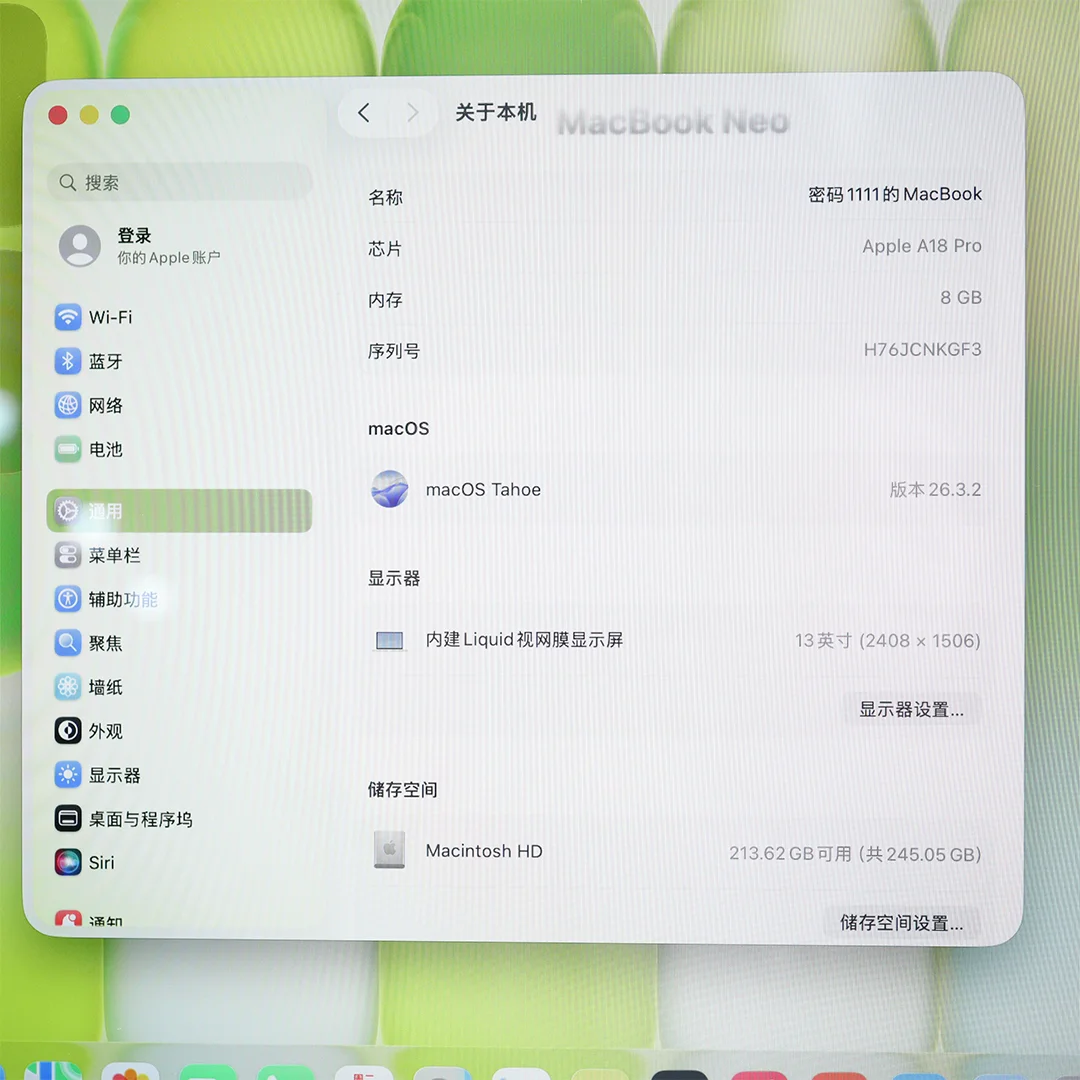Select 菜单栏 menu bar settings
This screenshot has height=1080, width=1080.
114,555
